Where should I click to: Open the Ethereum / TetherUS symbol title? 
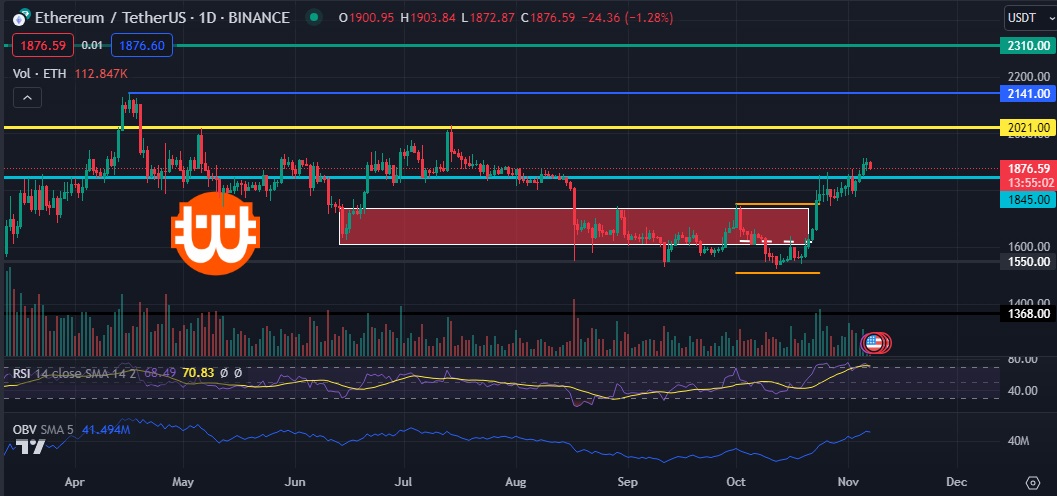coord(162,17)
